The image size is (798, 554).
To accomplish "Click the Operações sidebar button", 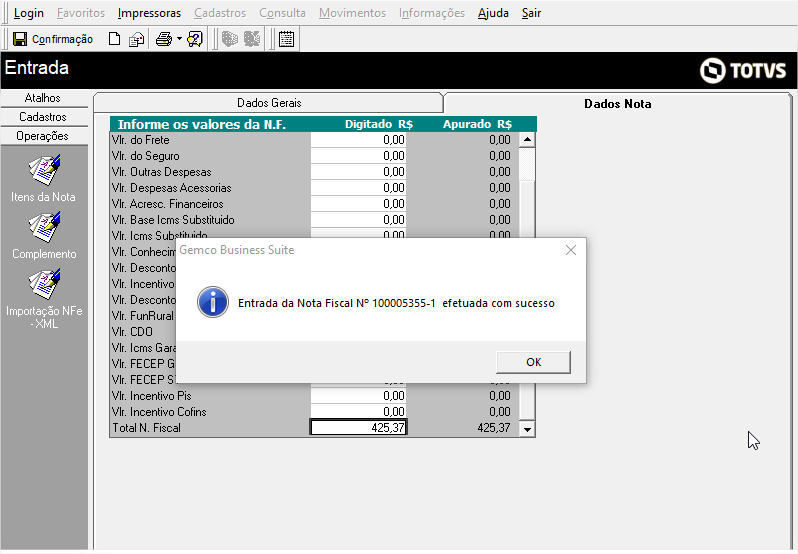I will point(43,136).
